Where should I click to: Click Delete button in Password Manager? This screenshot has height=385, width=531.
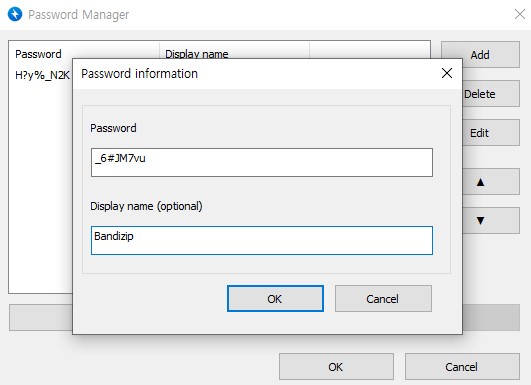491,94
